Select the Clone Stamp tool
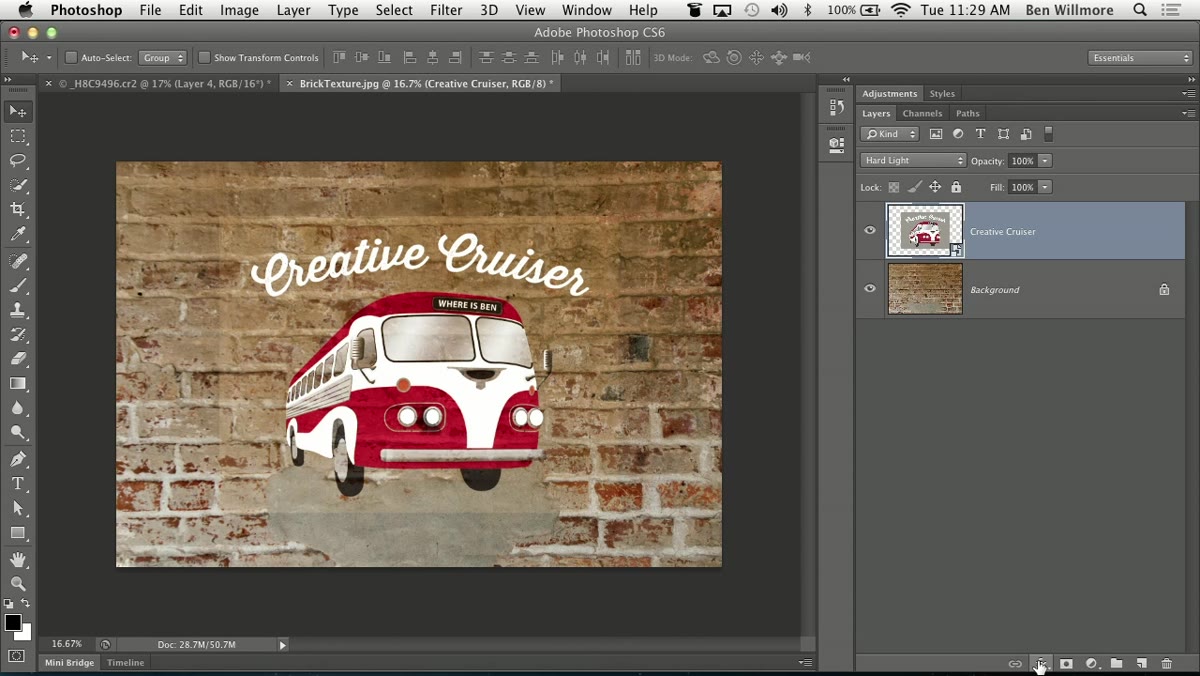 point(18,310)
